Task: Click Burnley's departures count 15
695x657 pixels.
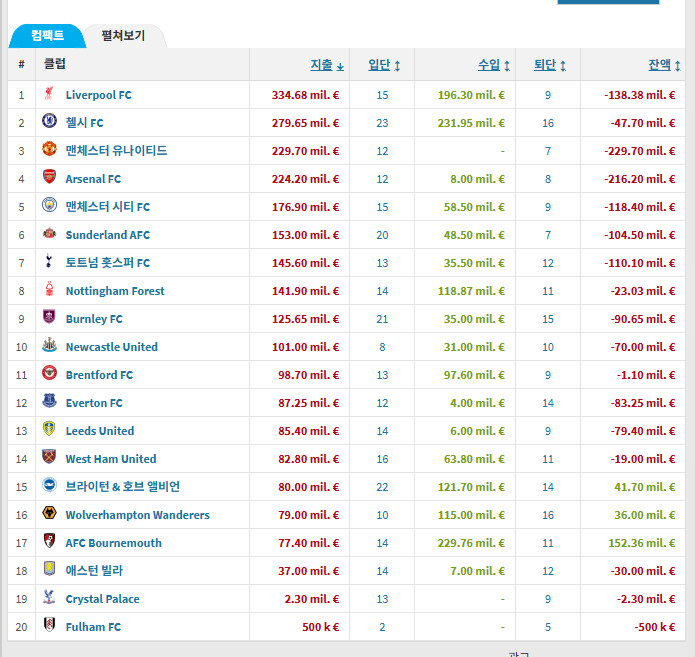Action: point(548,319)
